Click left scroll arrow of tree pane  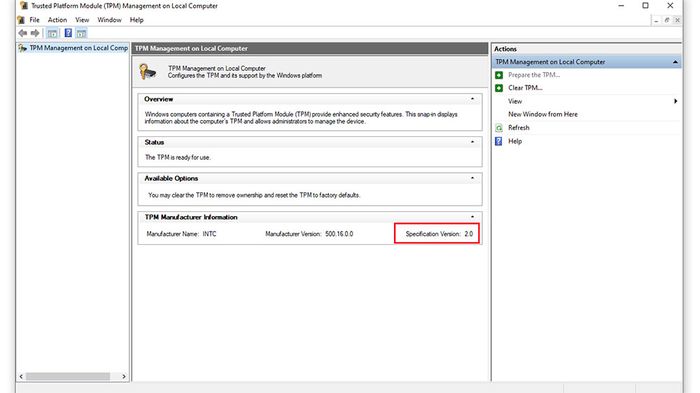[x=21, y=376]
